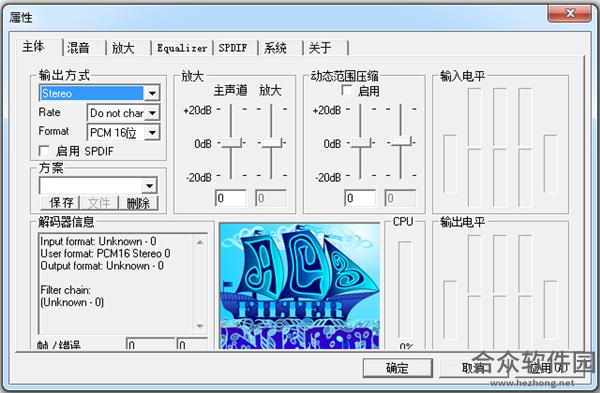
Task: Click the 主声道 gain slider handle
Action: [x=231, y=143]
